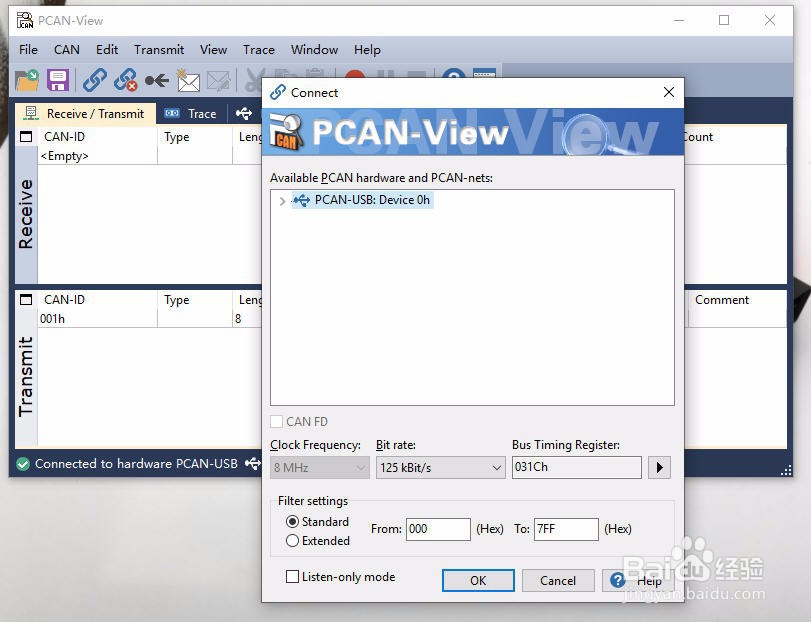Click the window icon atop Receive panel
This screenshot has width=811, height=622.
(x=26, y=136)
